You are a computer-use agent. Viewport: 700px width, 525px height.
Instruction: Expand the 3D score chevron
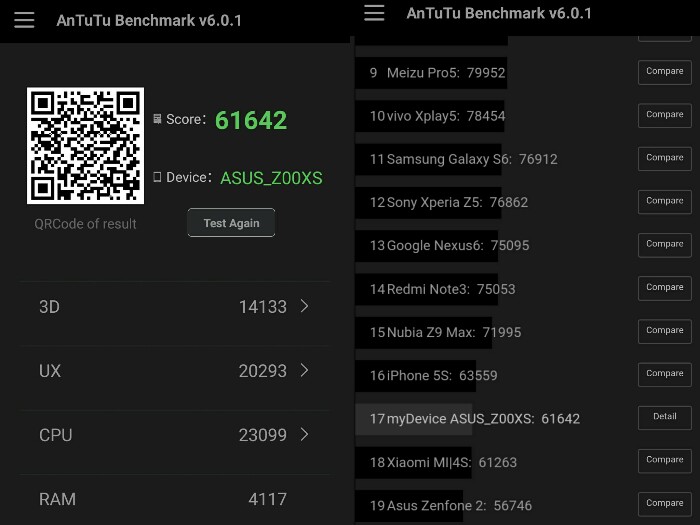tap(304, 306)
